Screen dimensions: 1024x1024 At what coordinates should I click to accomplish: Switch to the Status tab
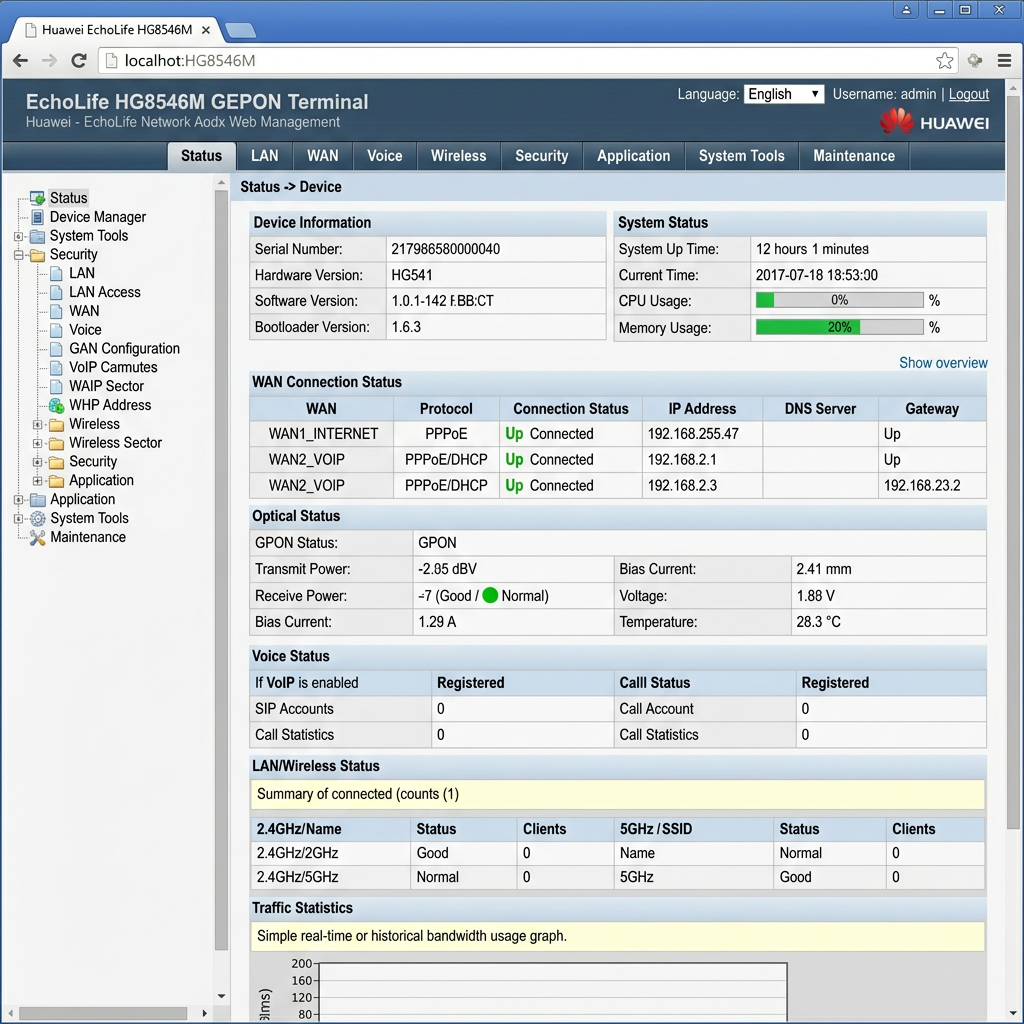click(201, 156)
